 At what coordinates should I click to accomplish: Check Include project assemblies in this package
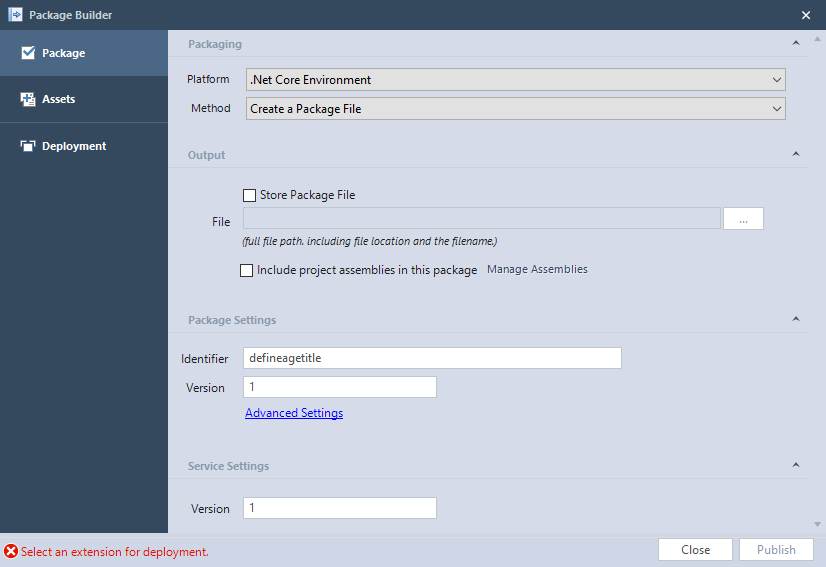point(247,270)
